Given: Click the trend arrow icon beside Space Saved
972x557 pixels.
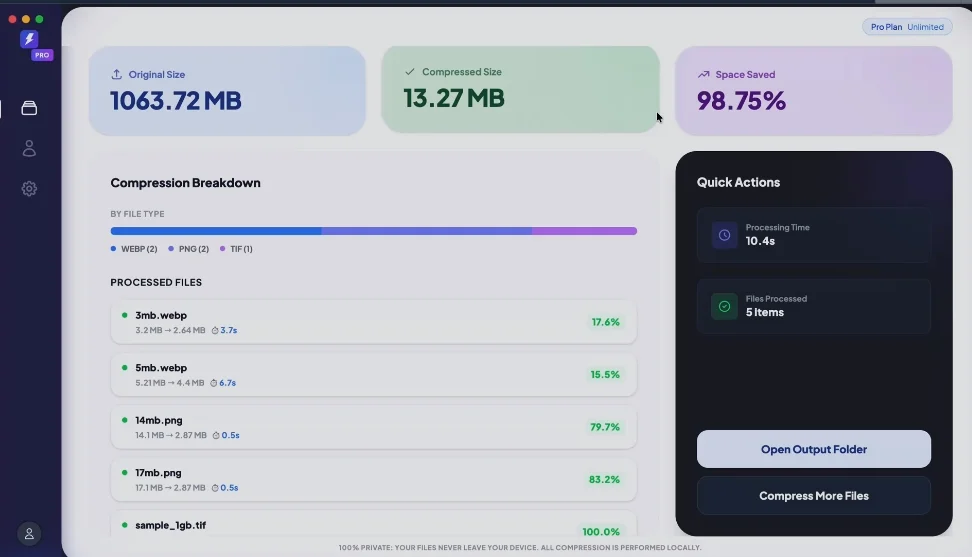Looking at the screenshot, I should pyautogui.click(x=704, y=74).
